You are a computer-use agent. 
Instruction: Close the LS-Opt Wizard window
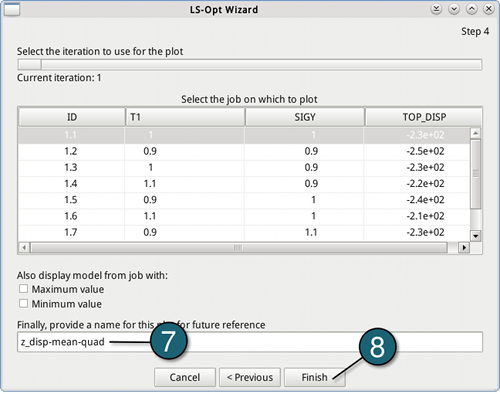489,9
